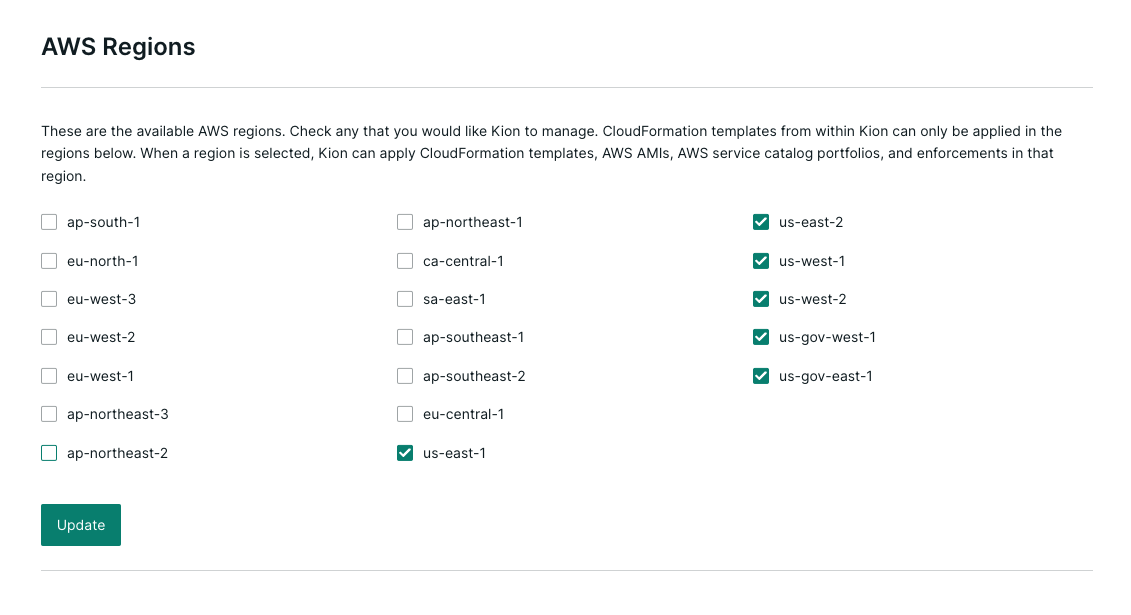The image size is (1131, 615).
Task: Toggle the ap-northeast-2 checkbox
Action: 49,453
